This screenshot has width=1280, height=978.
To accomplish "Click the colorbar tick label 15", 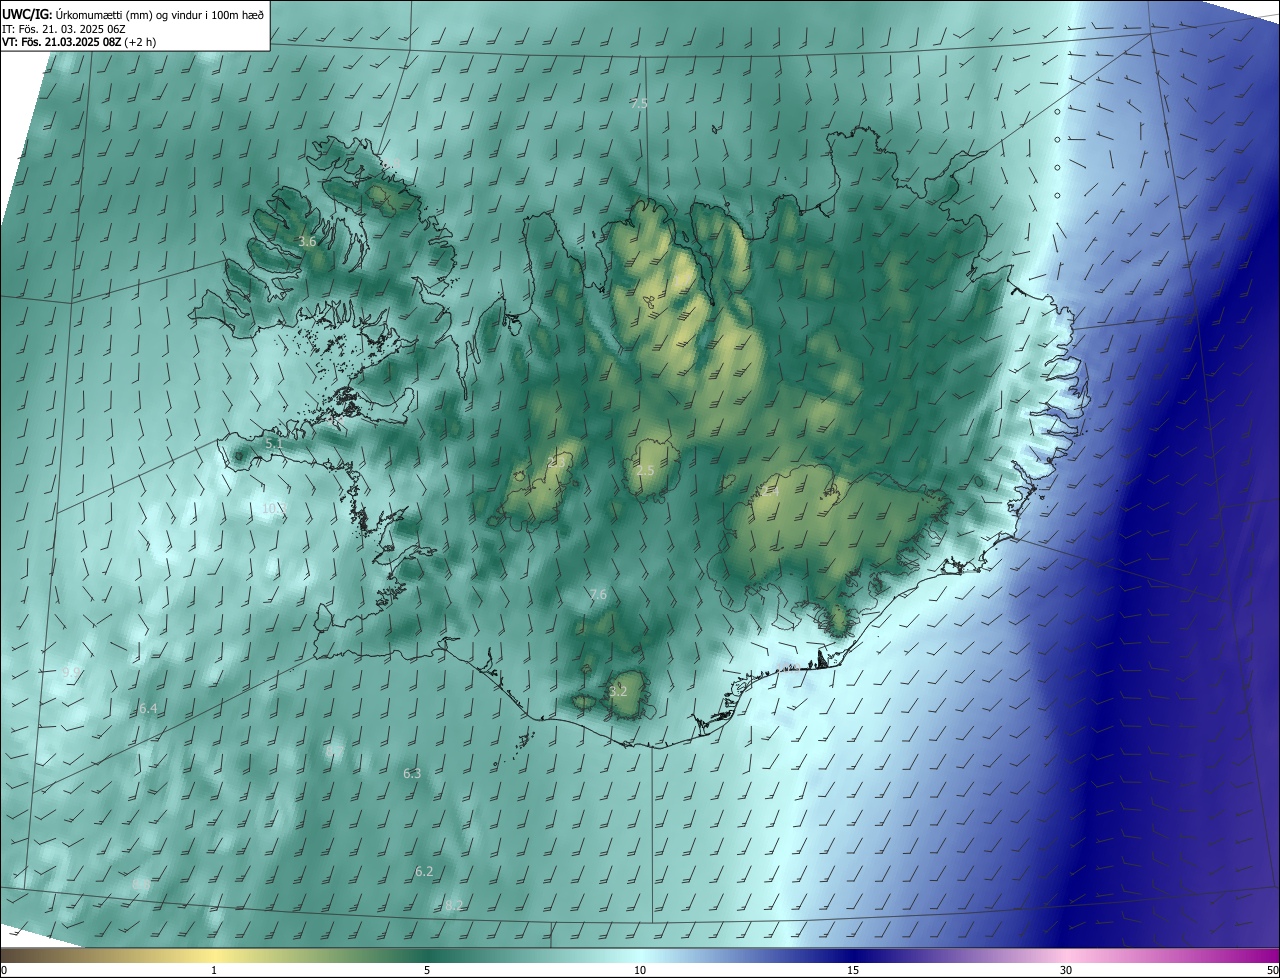I will point(853,970).
